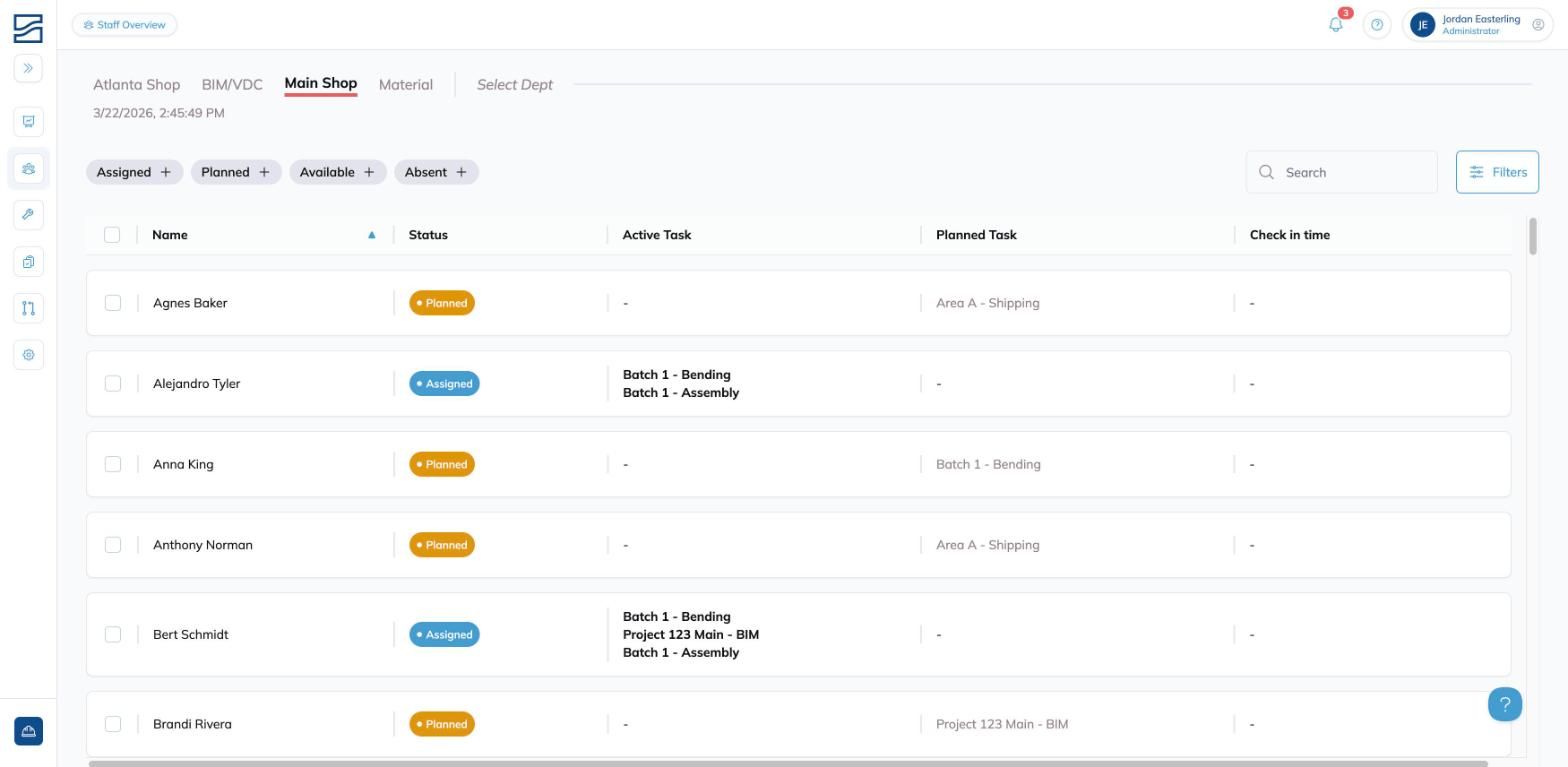The image size is (1568, 767).
Task: Click the name Brandi Rivera
Action: pyautogui.click(x=192, y=724)
